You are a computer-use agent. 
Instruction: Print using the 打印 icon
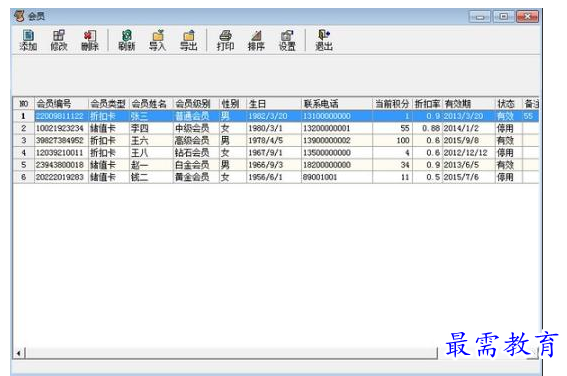[225, 40]
